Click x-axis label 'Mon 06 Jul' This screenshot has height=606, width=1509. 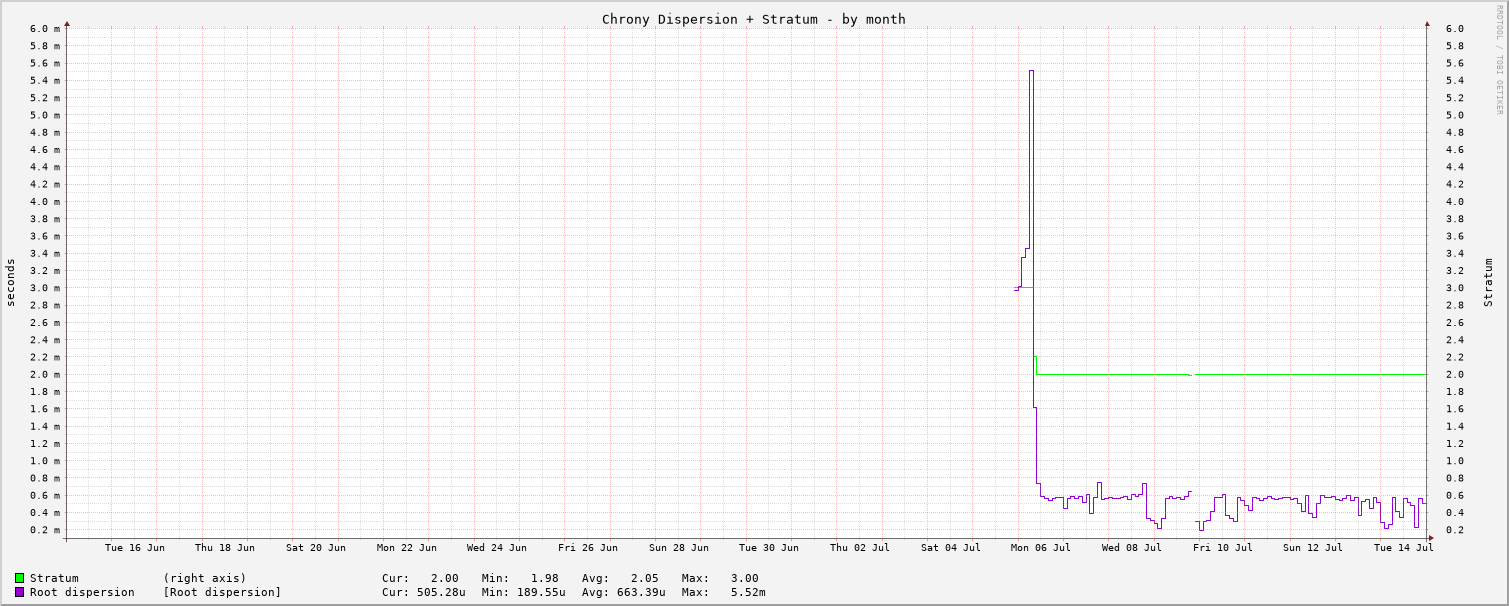(1041, 547)
